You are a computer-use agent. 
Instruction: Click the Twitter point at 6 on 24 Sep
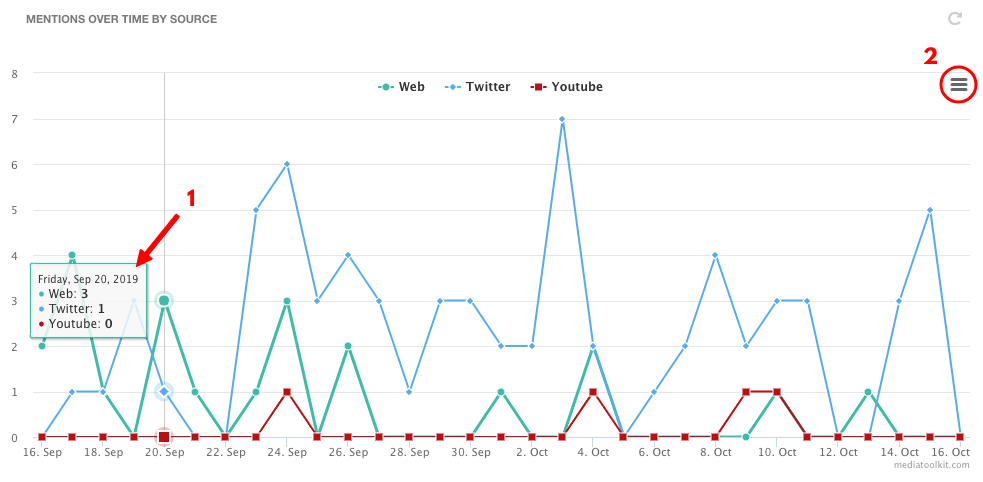[286, 164]
